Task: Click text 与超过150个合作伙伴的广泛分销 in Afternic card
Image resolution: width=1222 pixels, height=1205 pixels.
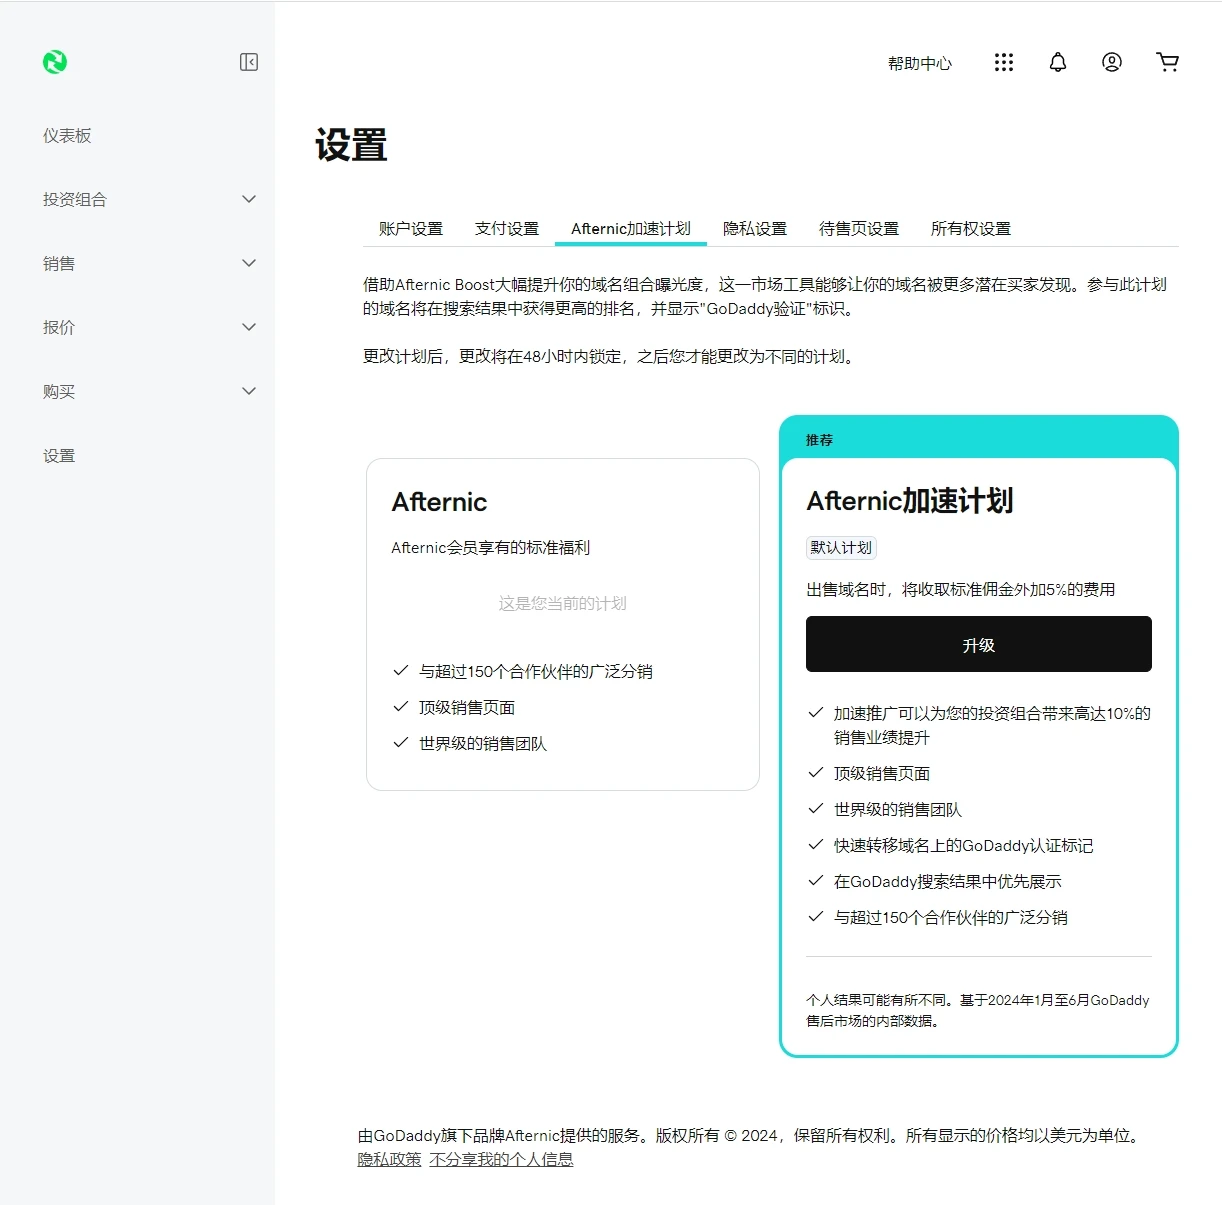Action: point(536,672)
